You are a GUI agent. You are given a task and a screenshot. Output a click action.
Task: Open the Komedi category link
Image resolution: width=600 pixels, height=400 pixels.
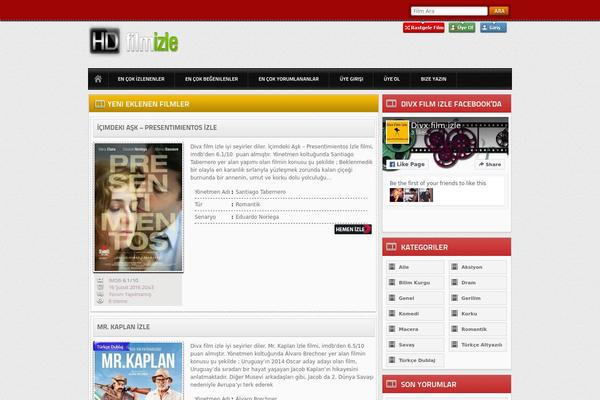tap(409, 313)
